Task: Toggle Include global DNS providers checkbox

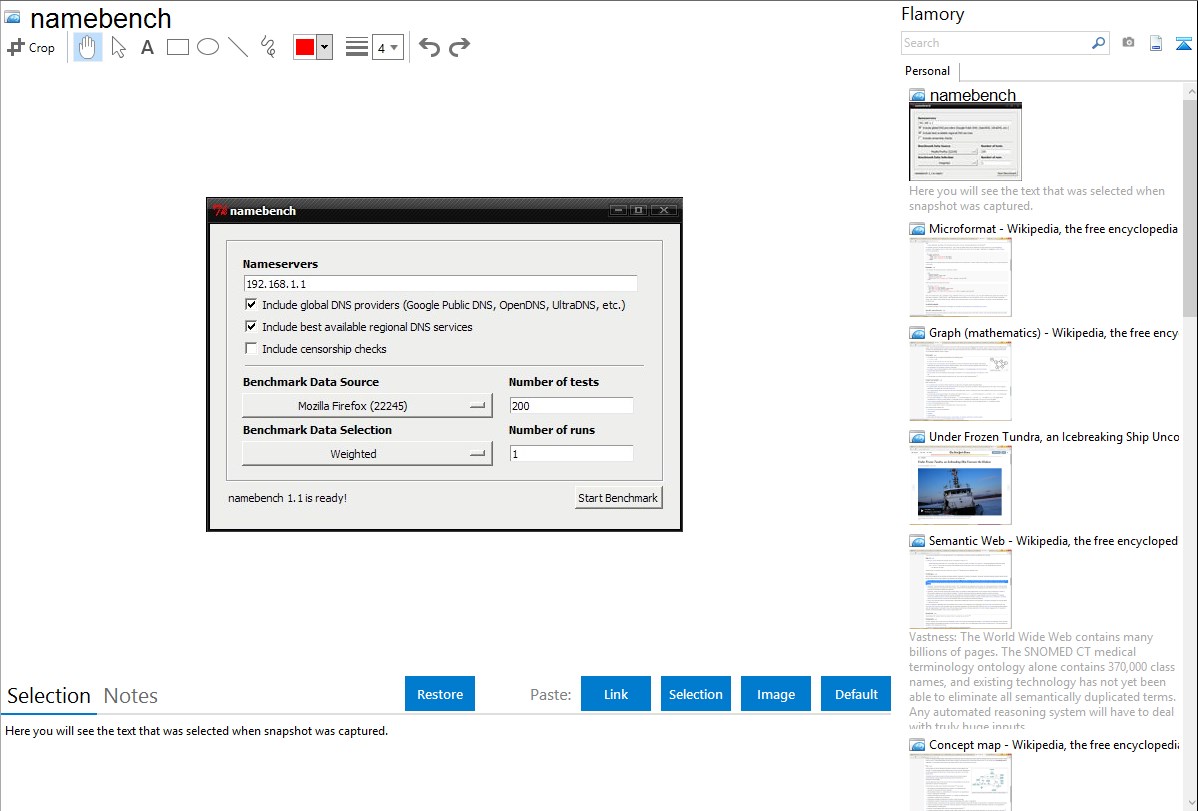Action: coord(251,305)
